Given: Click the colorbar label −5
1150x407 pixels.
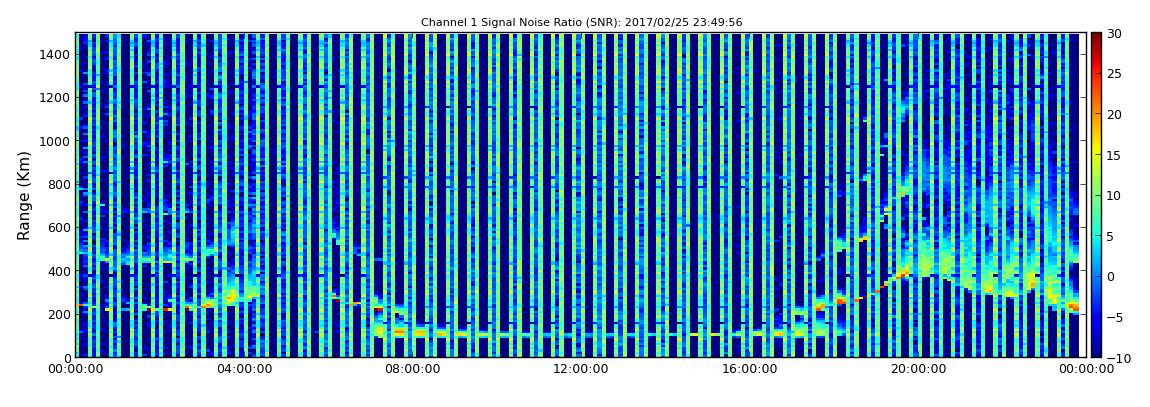Looking at the screenshot, I should [1115, 318].
